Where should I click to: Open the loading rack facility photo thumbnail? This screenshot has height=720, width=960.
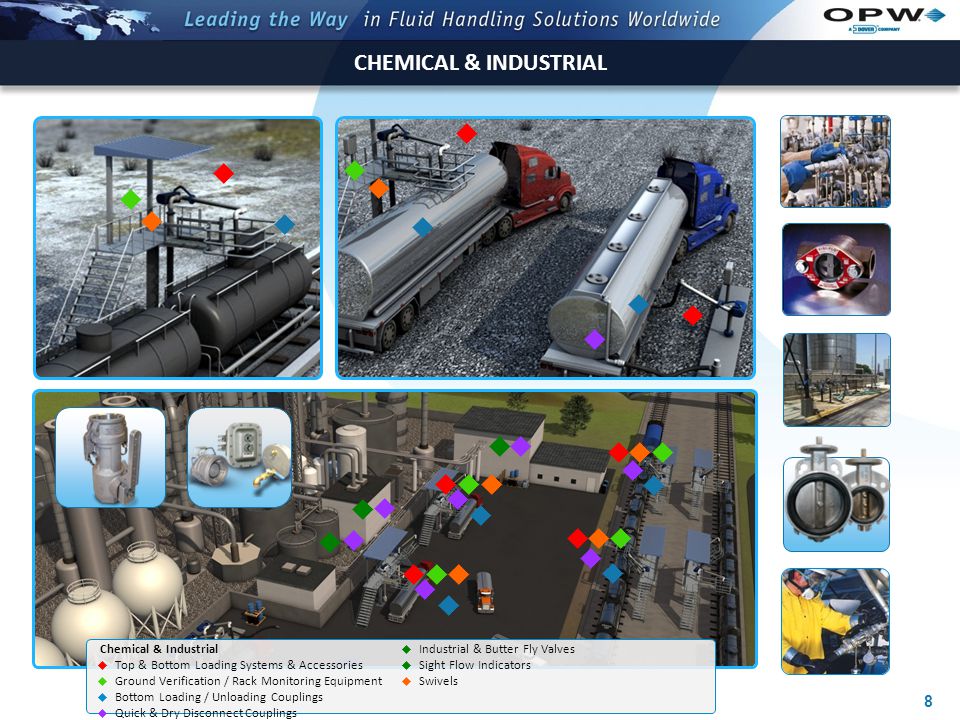pyautogui.click(x=837, y=380)
